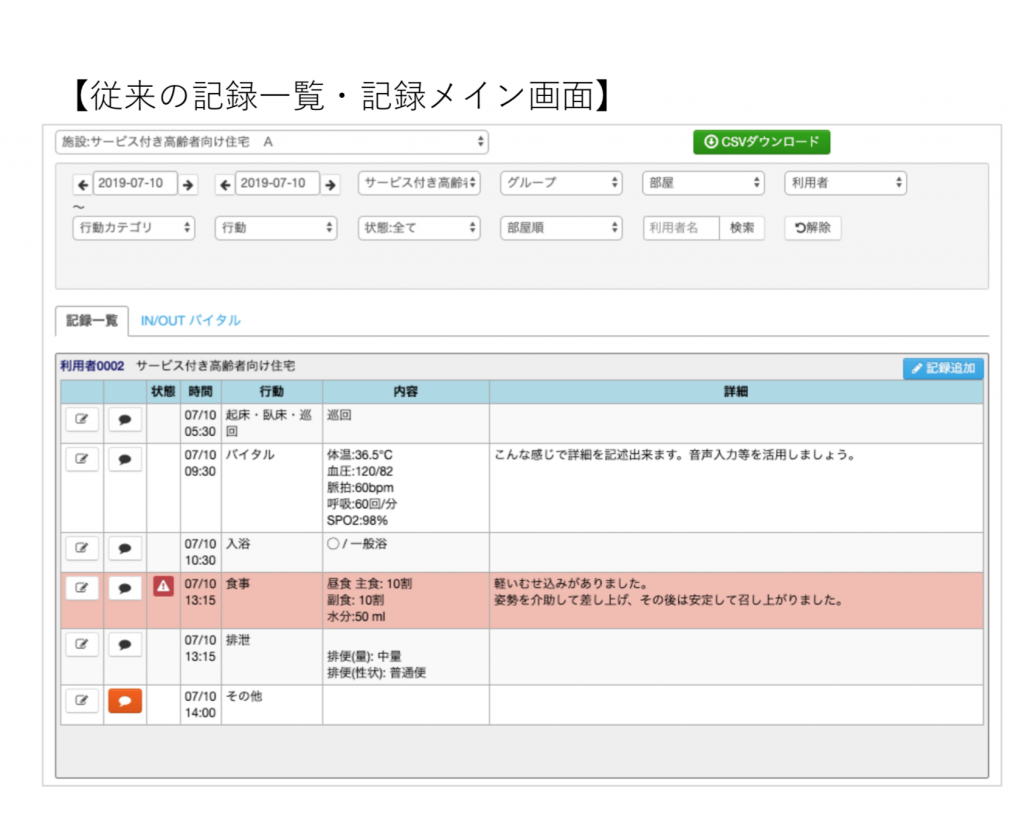Viewport: 1024px width, 839px height.
Task: Open the 部屋順 sort dropdown
Action: click(x=561, y=228)
